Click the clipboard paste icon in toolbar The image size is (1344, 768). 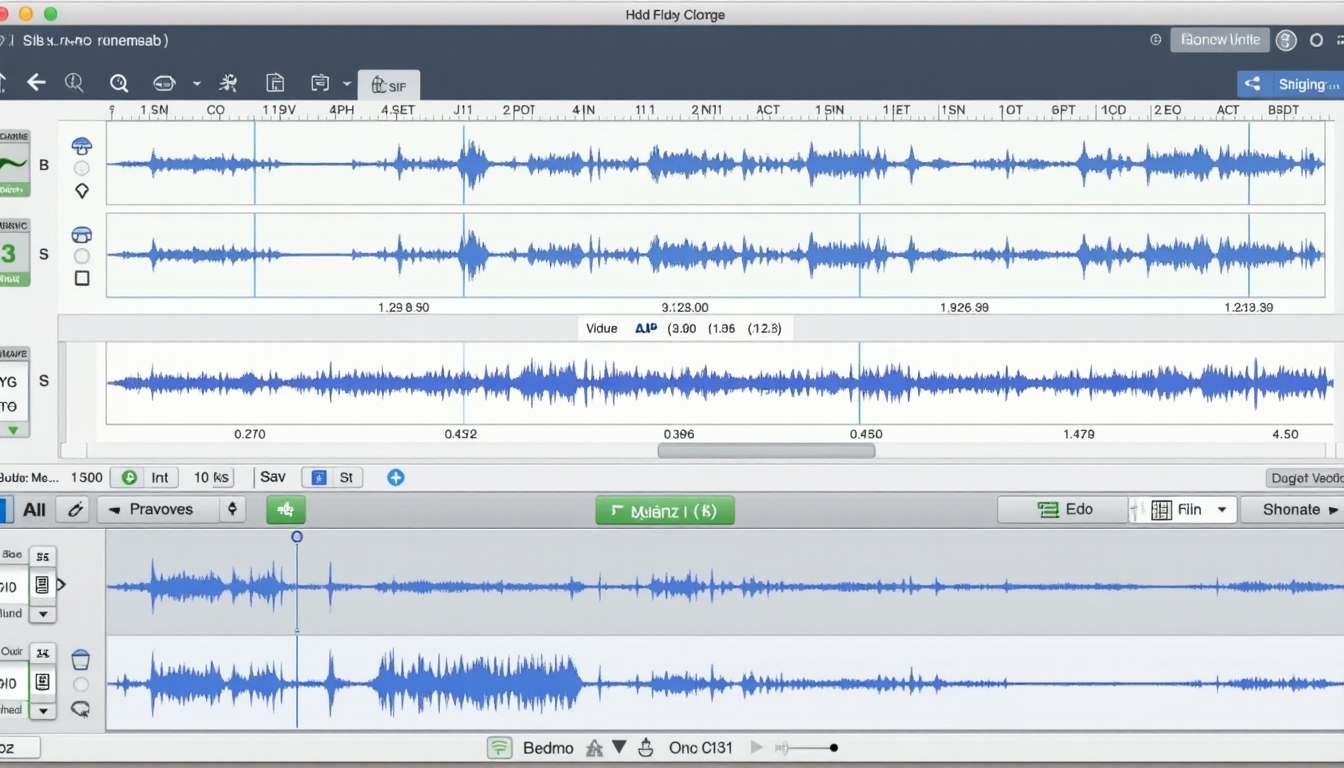pyautogui.click(x=320, y=83)
